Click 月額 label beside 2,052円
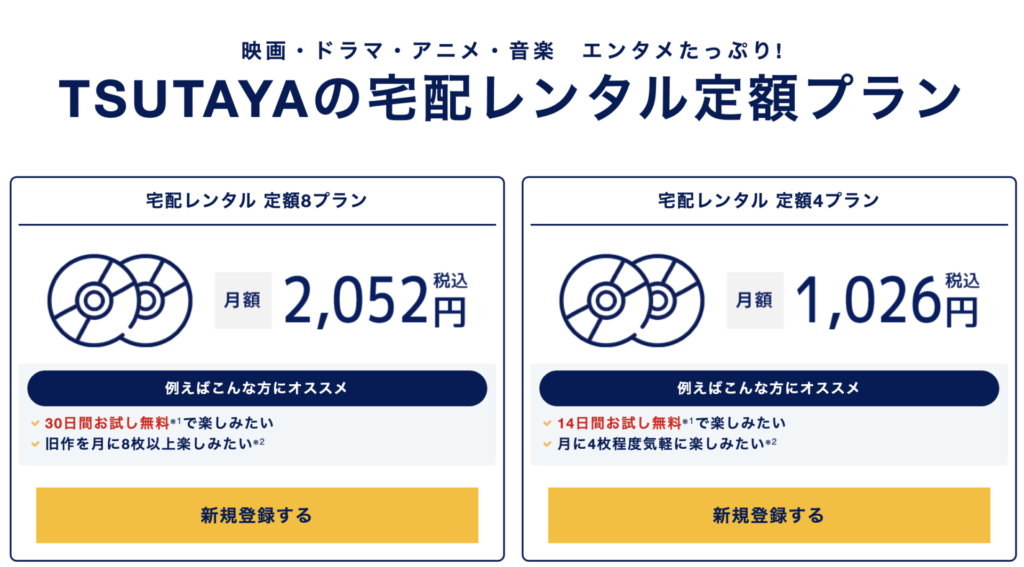Viewport: 1024px width, 567px height. click(x=243, y=300)
